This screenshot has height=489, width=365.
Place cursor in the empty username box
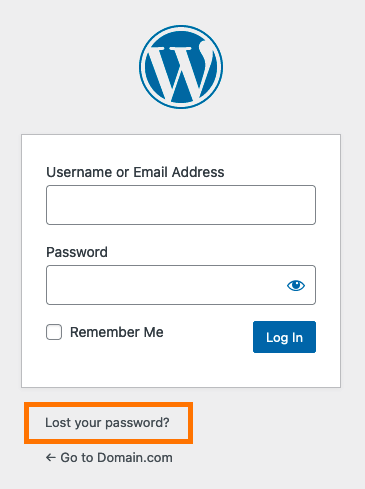[181, 205]
